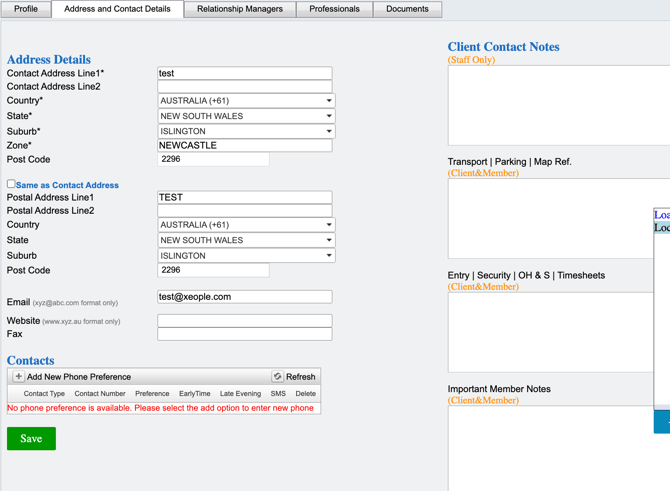
Task: Click the red No phone preference message
Action: [161, 408]
